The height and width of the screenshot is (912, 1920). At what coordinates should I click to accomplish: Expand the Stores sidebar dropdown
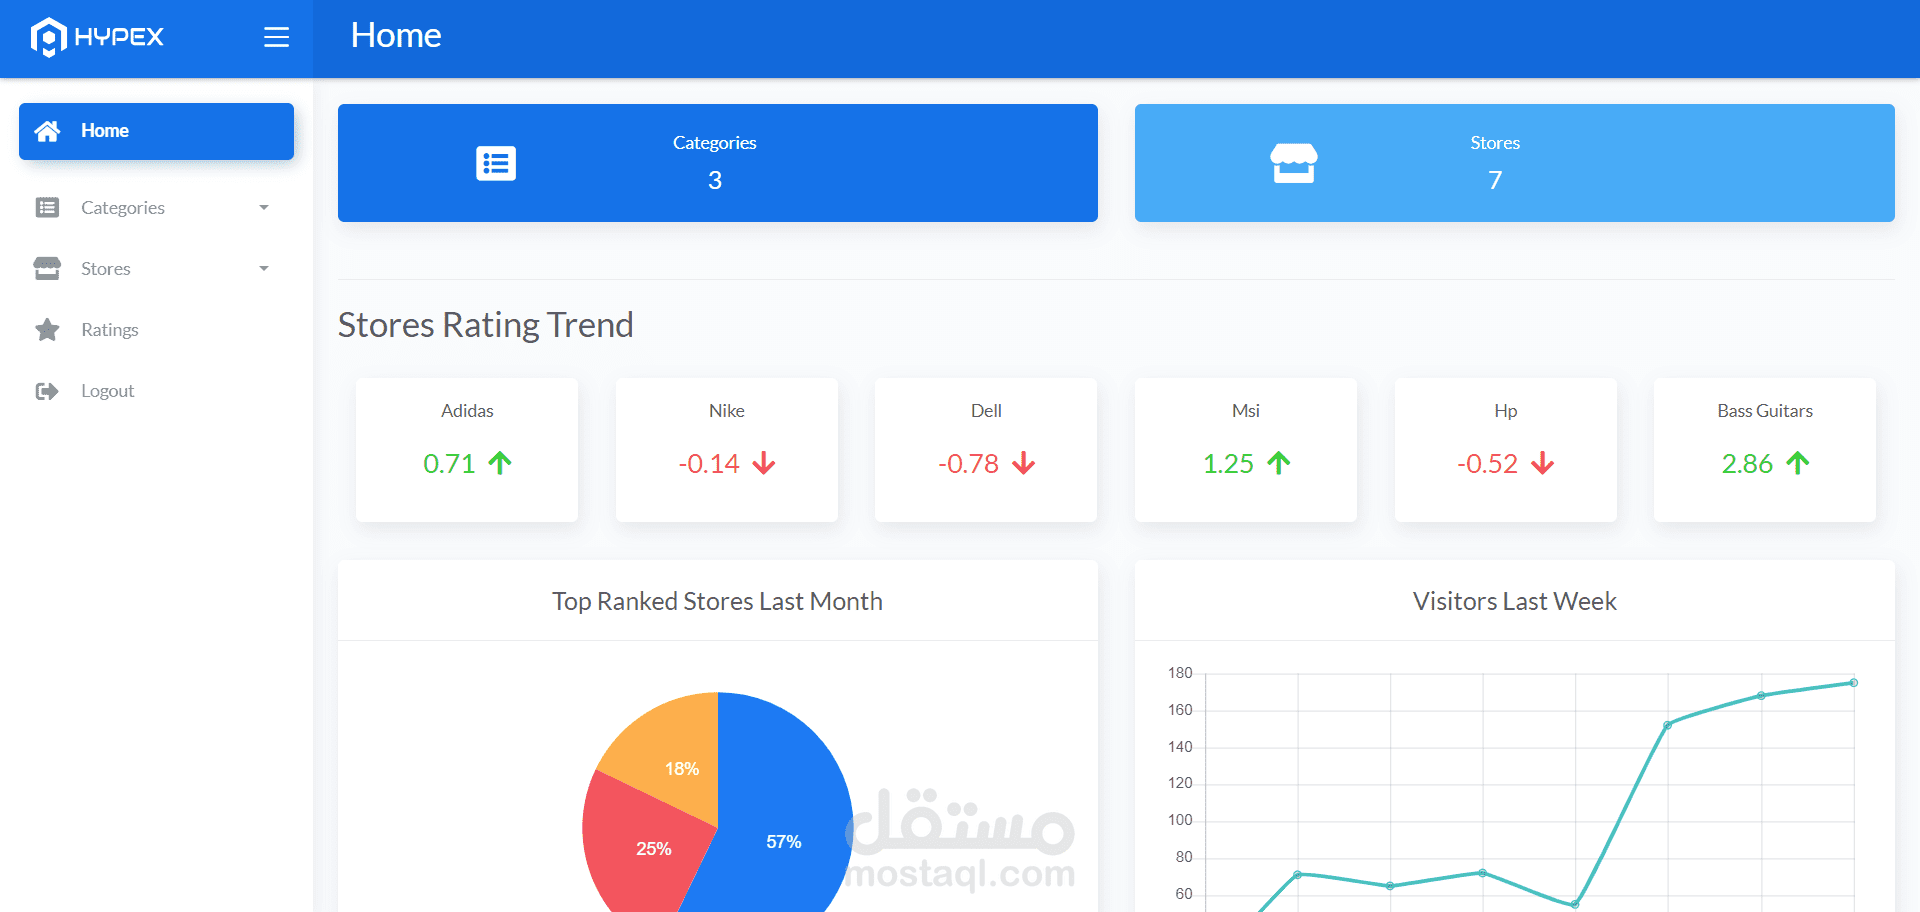tap(262, 268)
